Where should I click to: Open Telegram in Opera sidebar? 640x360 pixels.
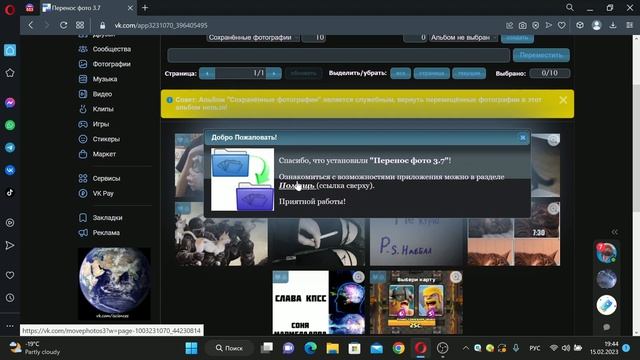(x=10, y=147)
